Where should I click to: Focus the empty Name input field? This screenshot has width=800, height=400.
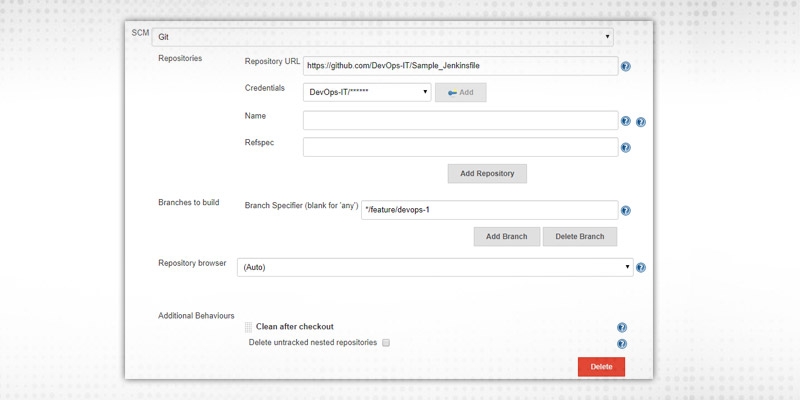point(461,120)
